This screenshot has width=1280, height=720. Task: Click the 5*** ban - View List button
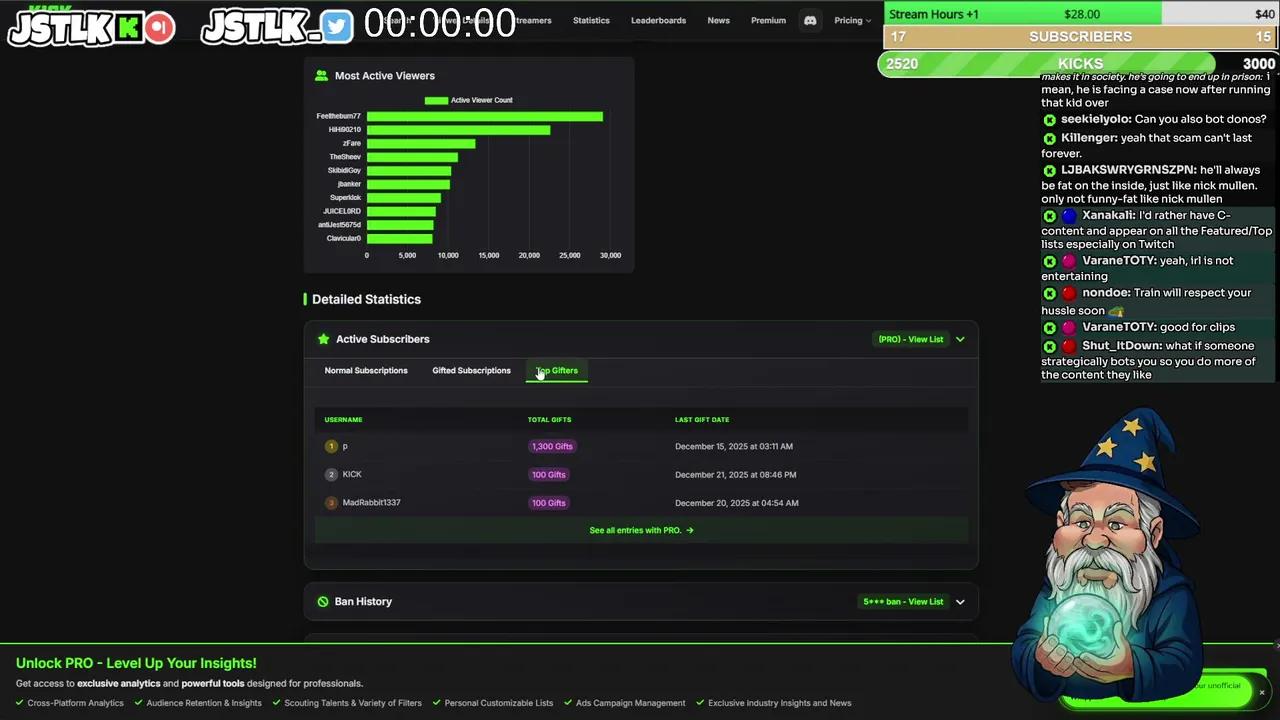[903, 602]
